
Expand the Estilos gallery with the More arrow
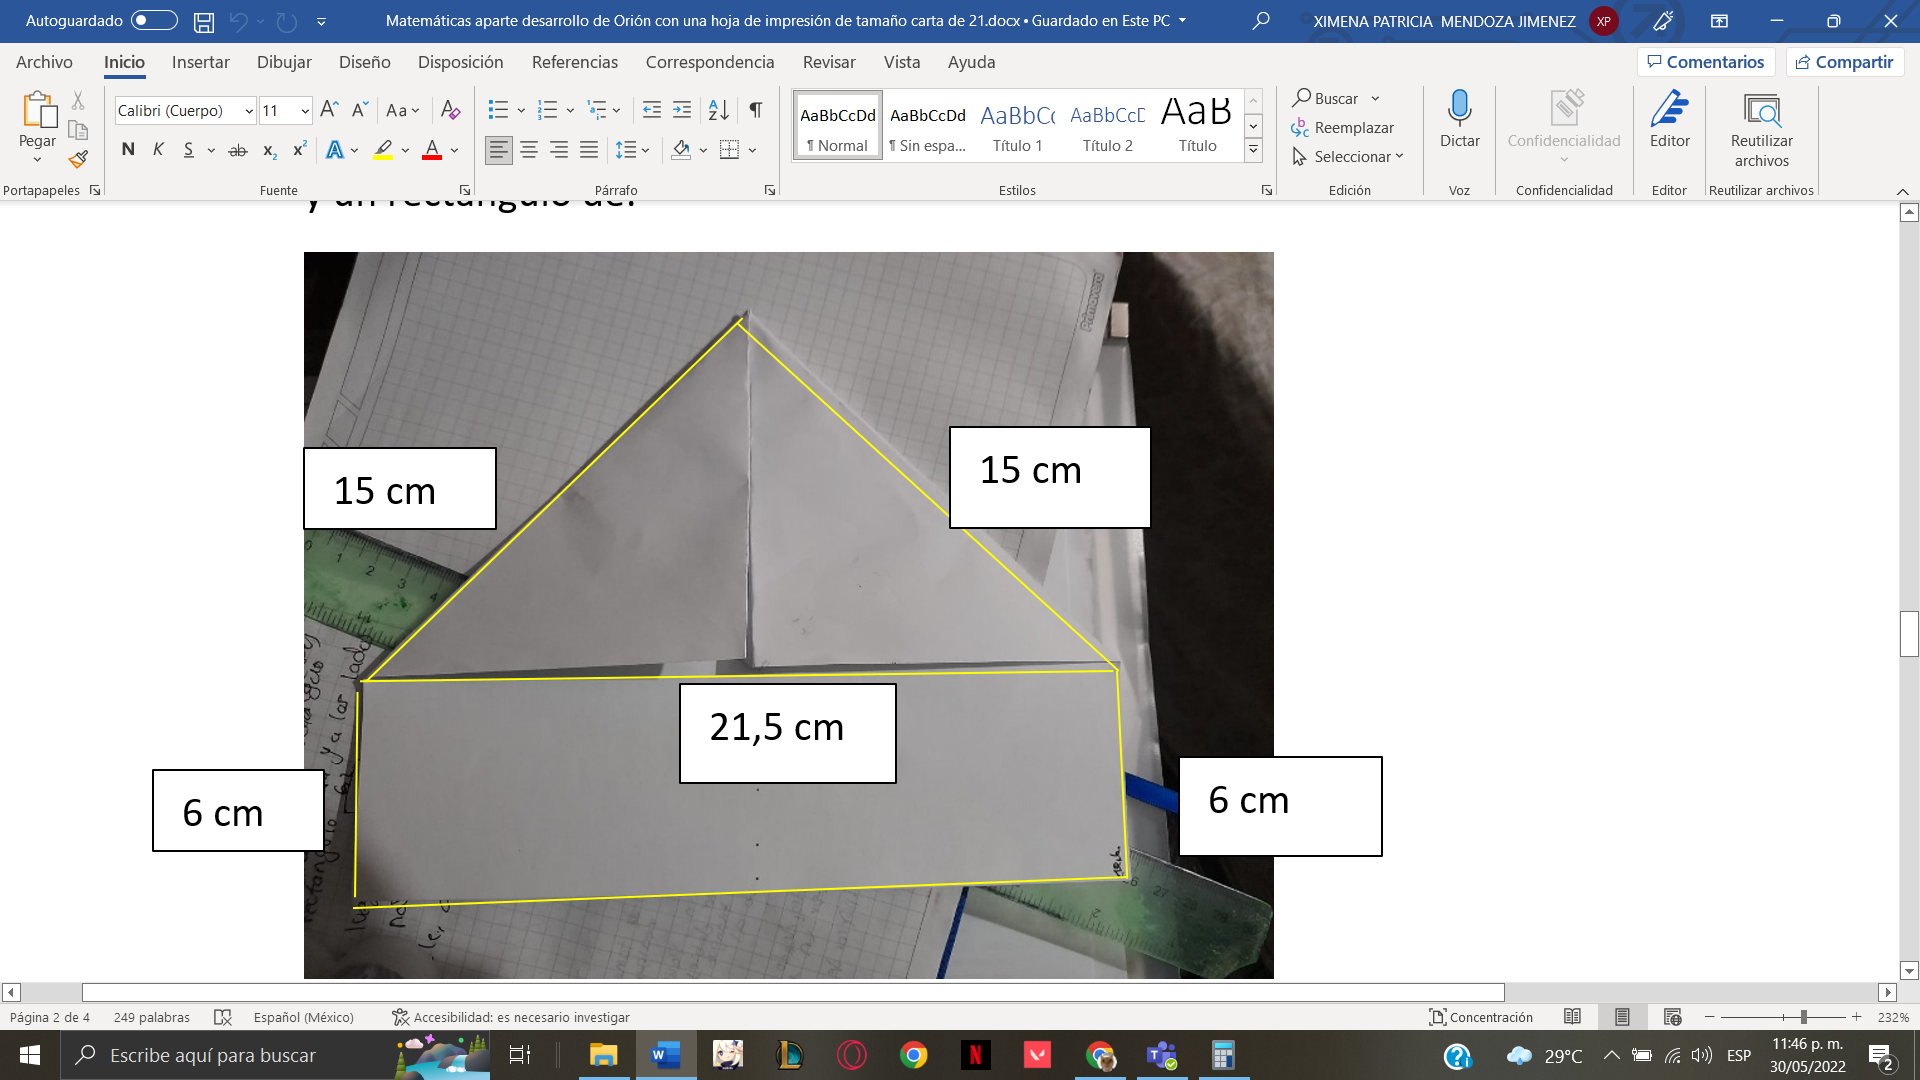click(1253, 150)
